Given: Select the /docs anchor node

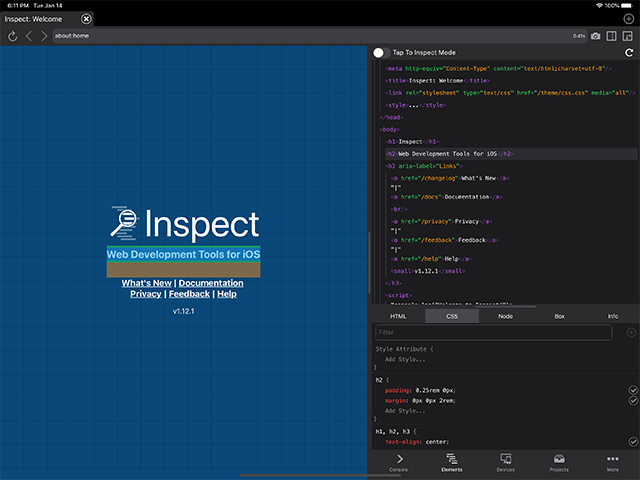Looking at the screenshot, I should pos(447,197).
